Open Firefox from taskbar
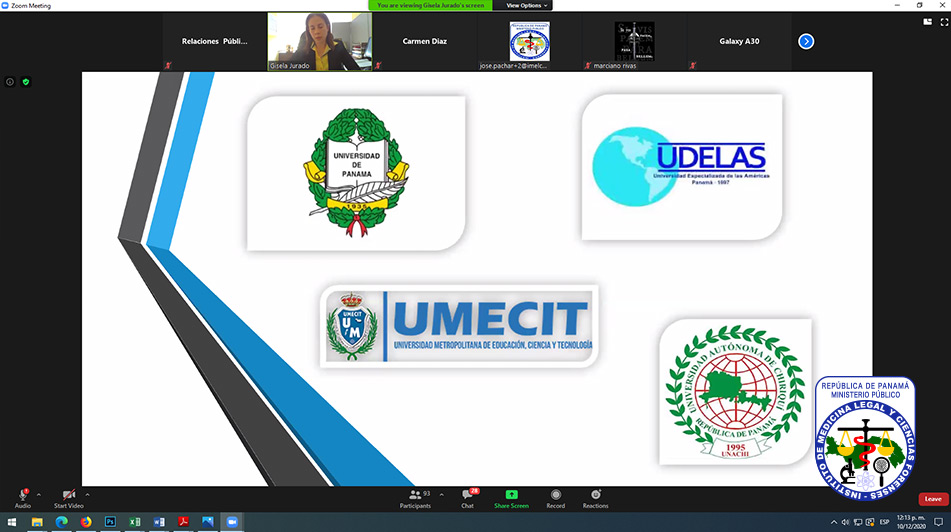The height and width of the screenshot is (532, 951). pyautogui.click(x=86, y=522)
